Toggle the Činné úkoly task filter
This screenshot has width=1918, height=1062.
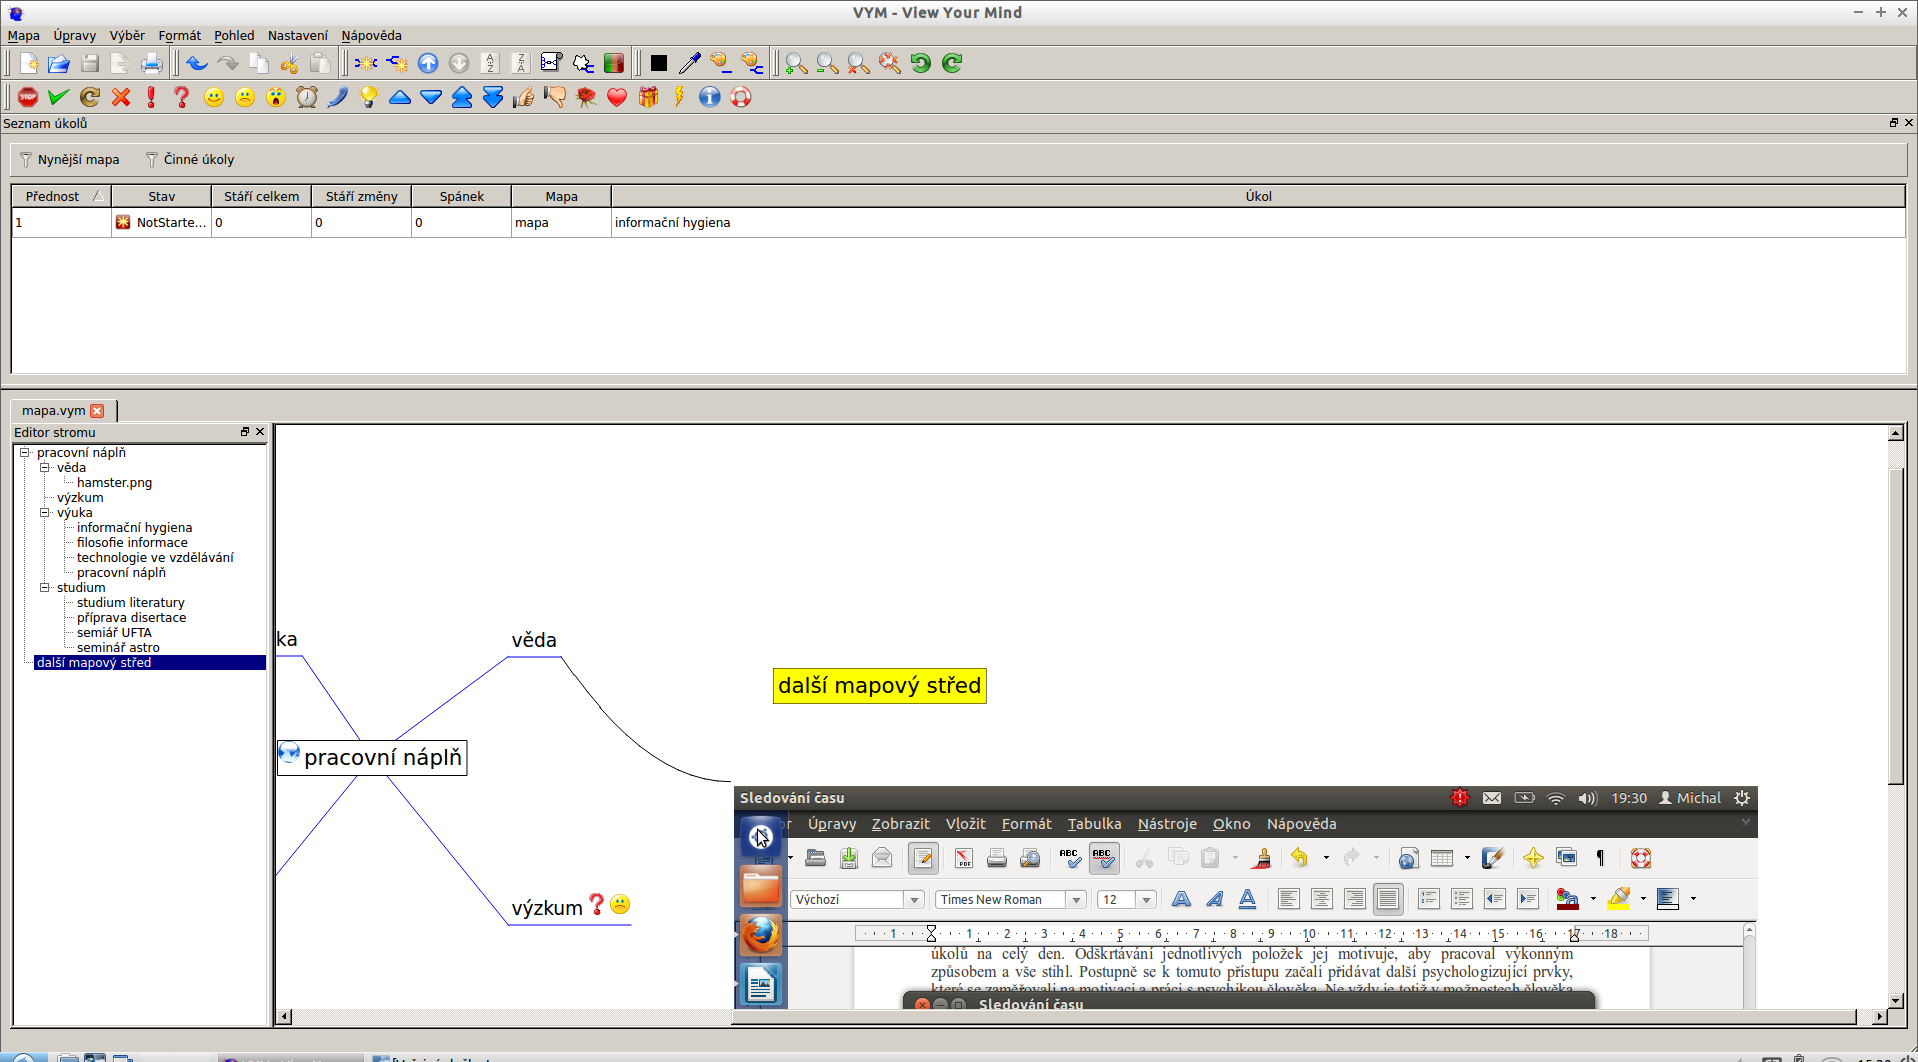coord(190,159)
